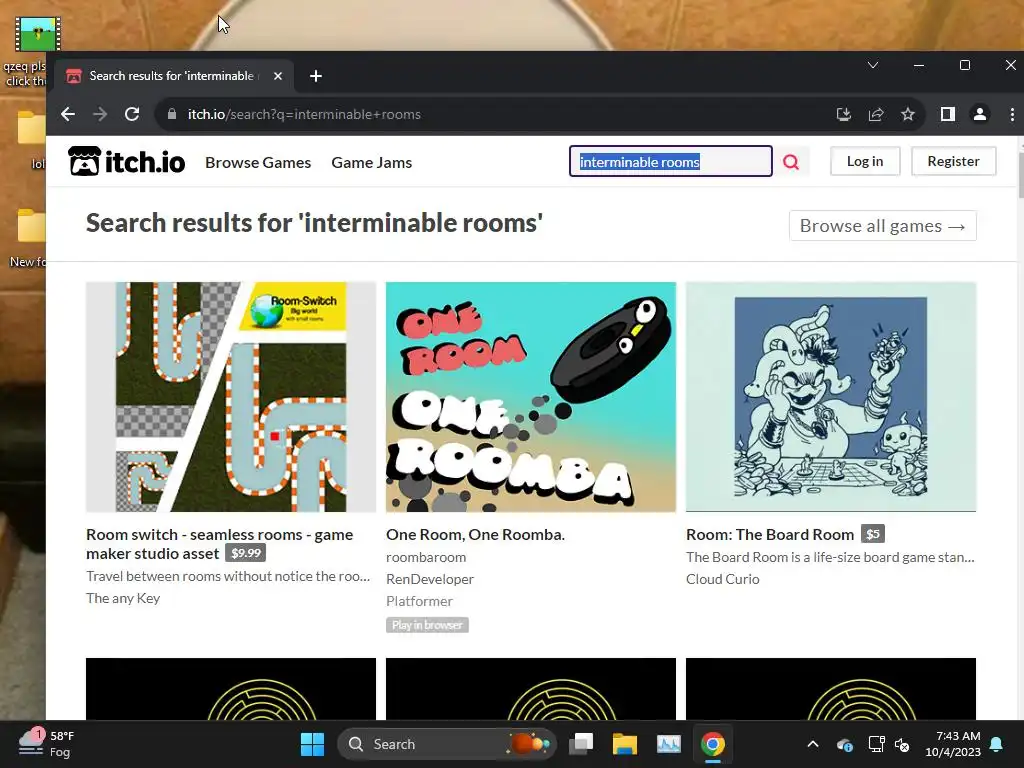The height and width of the screenshot is (768, 1024).
Task: Click the OneDrive cloud tray icon
Action: (x=844, y=744)
